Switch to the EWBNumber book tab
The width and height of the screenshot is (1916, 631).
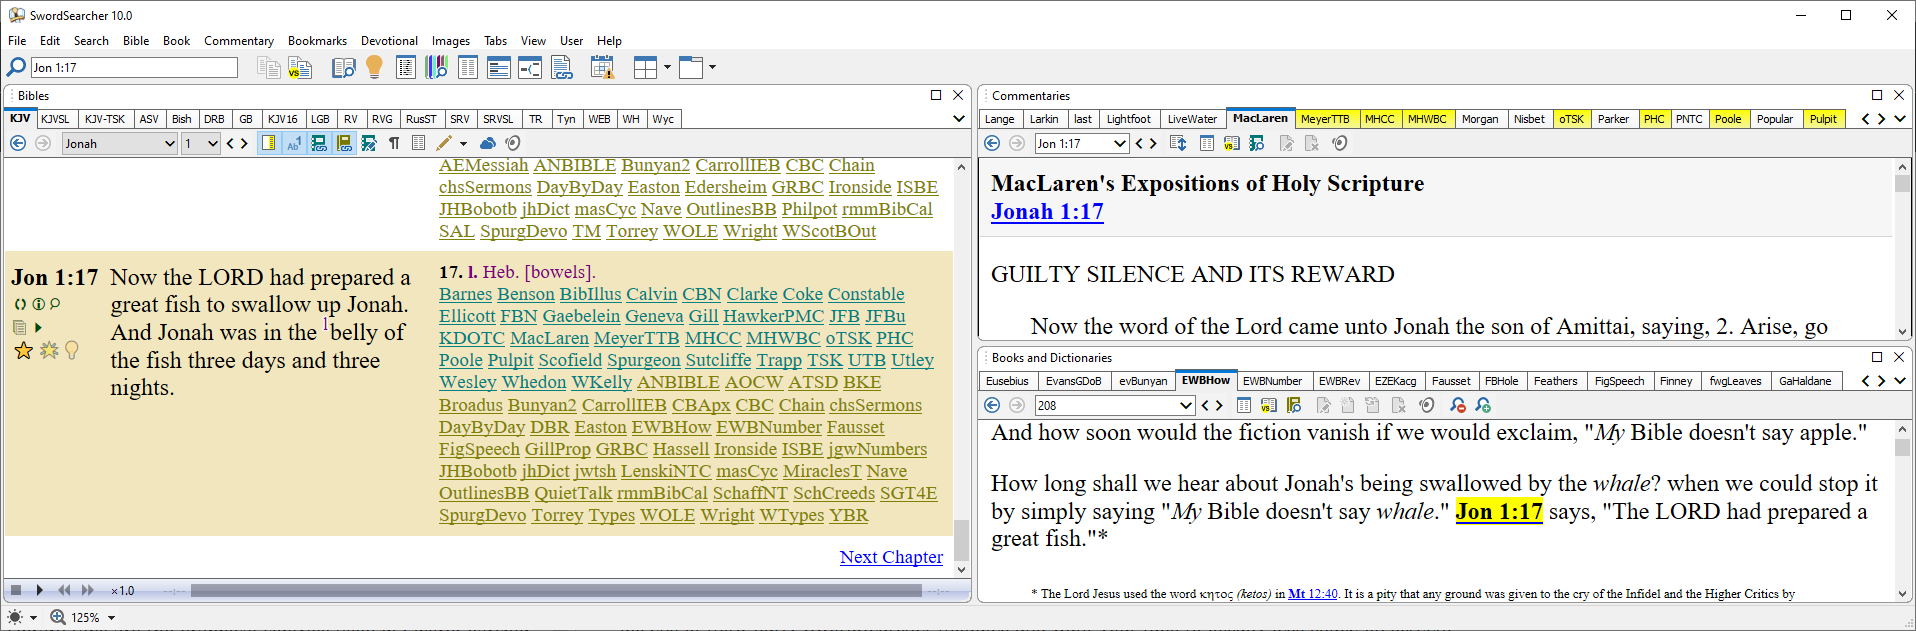coord(1272,381)
